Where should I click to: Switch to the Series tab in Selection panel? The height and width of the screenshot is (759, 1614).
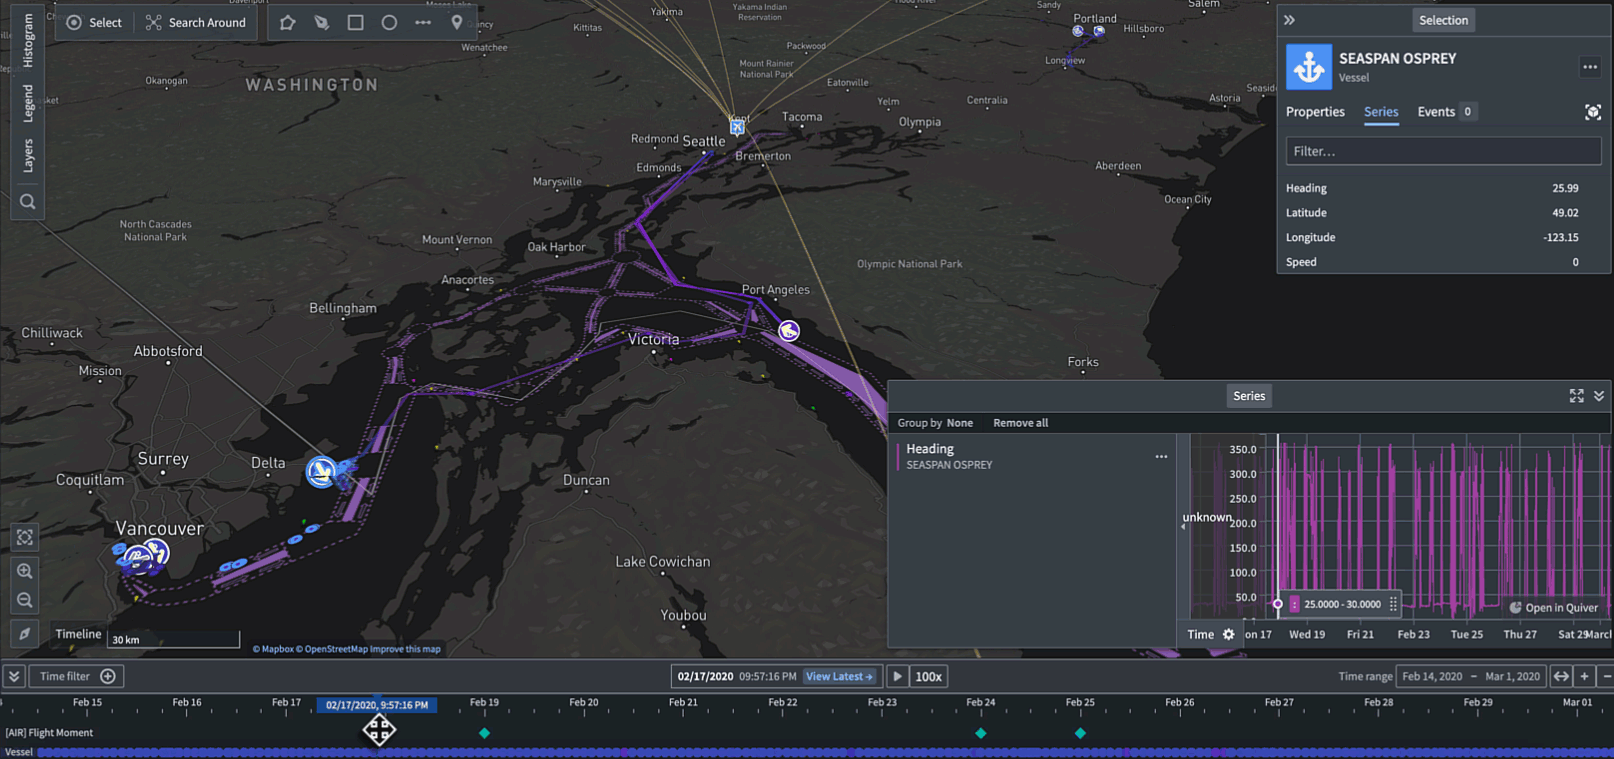click(1381, 112)
